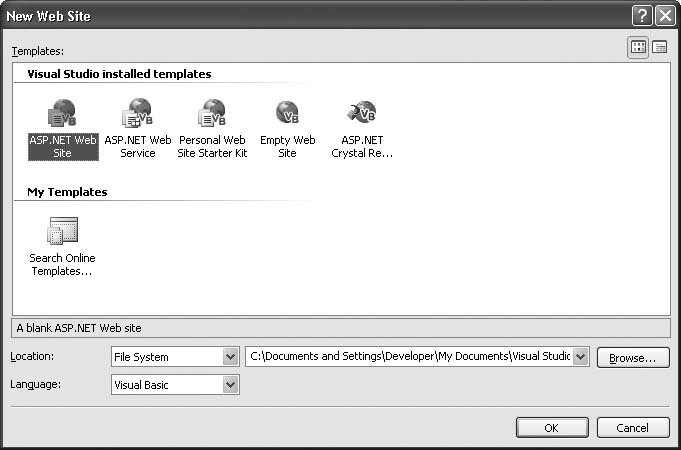Click the 'My Templates' heading

point(67,192)
